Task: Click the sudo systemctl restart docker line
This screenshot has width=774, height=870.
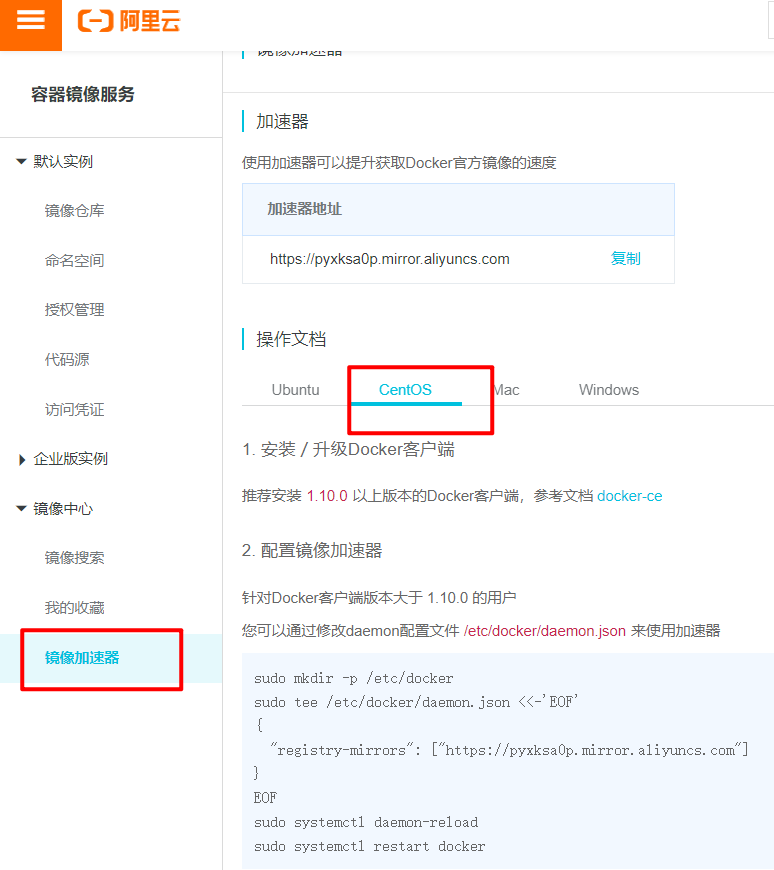Action: [x=370, y=847]
